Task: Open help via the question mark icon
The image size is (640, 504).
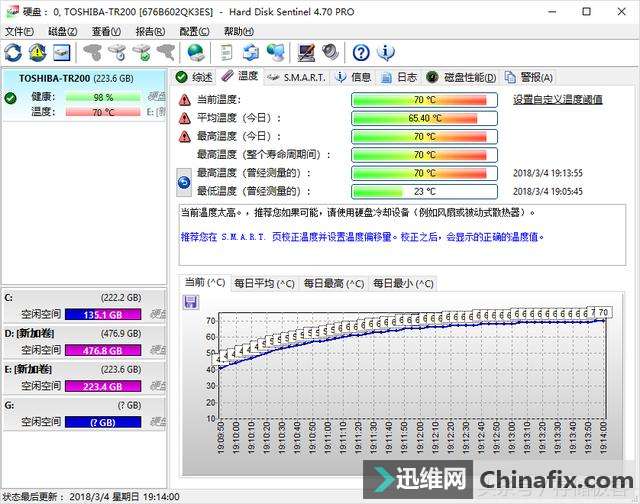Action: pyautogui.click(x=361, y=53)
